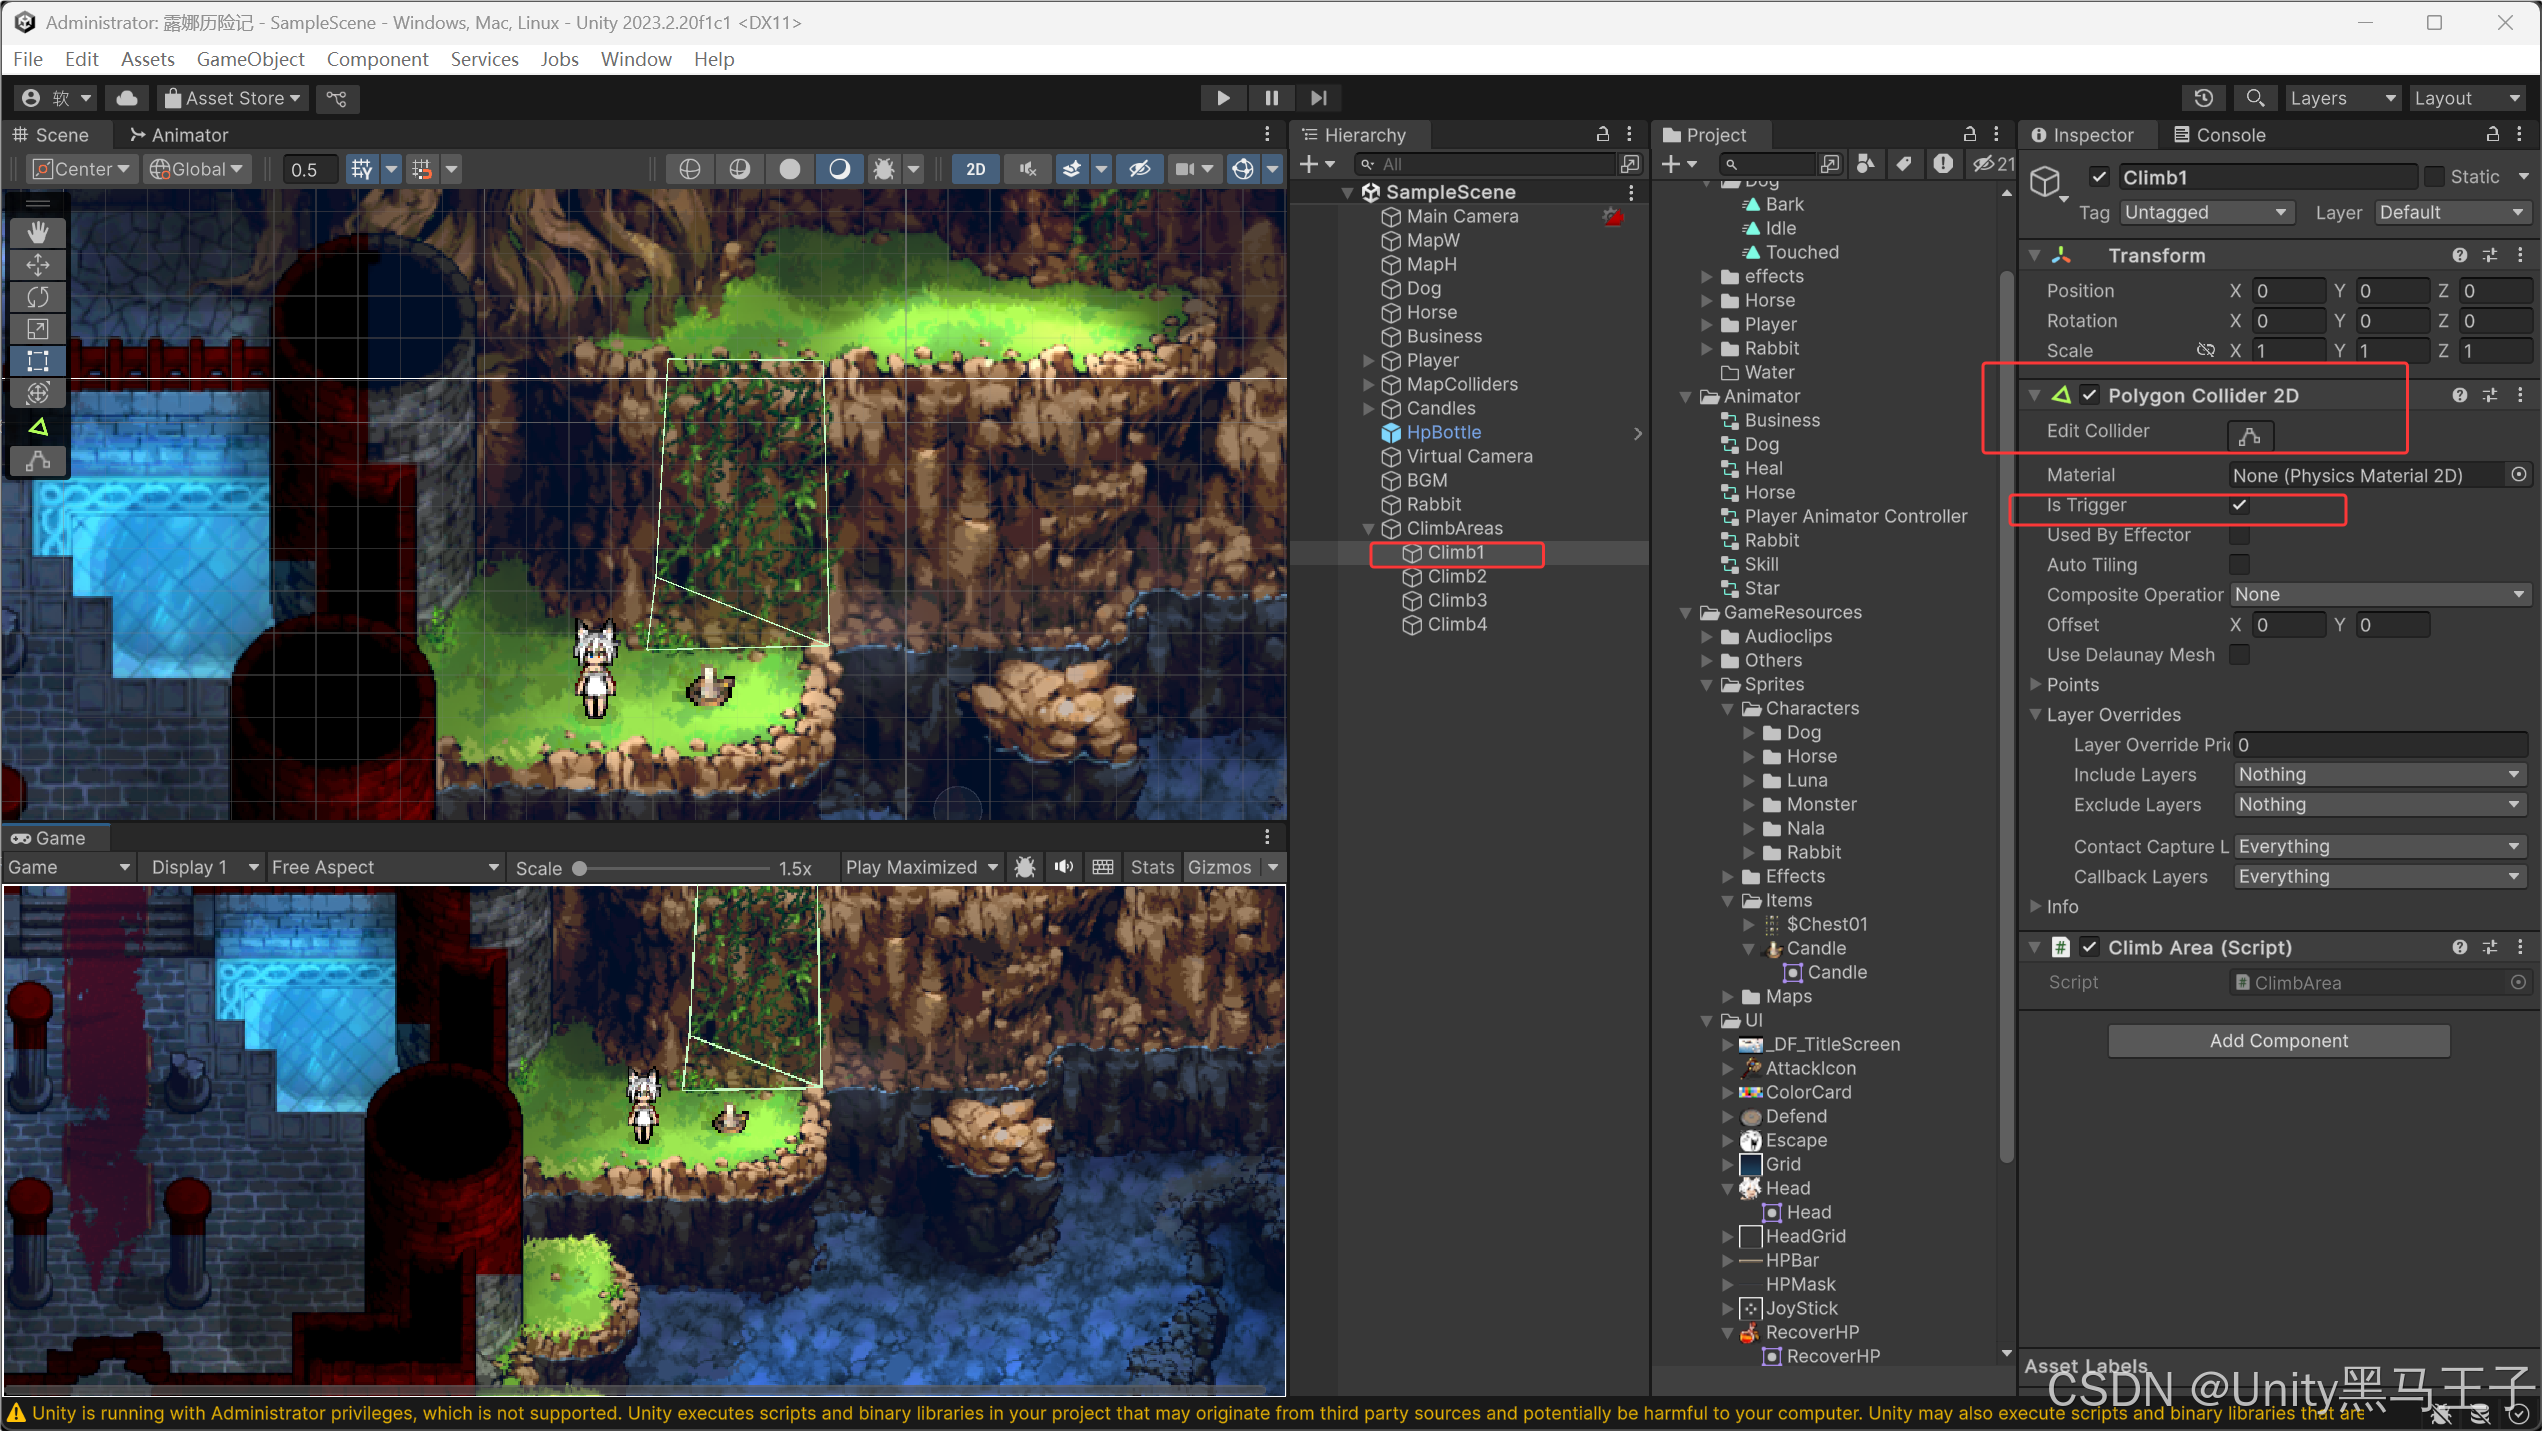The image size is (2542, 1431).
Task: Open the Layers dropdown in top toolbar
Action: pos(2341,98)
